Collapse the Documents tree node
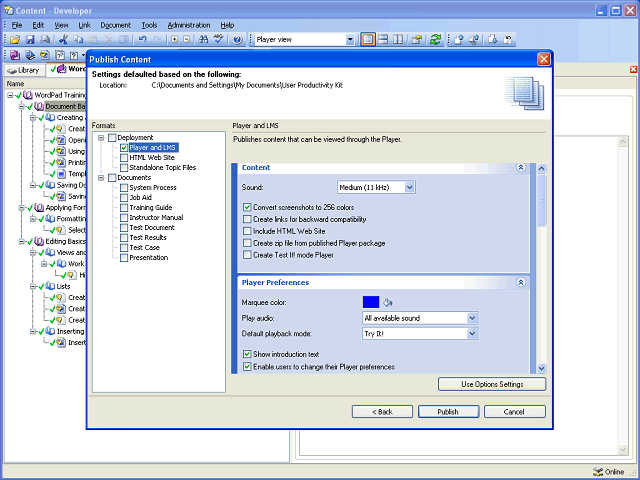The height and width of the screenshot is (480, 640). tap(101, 178)
